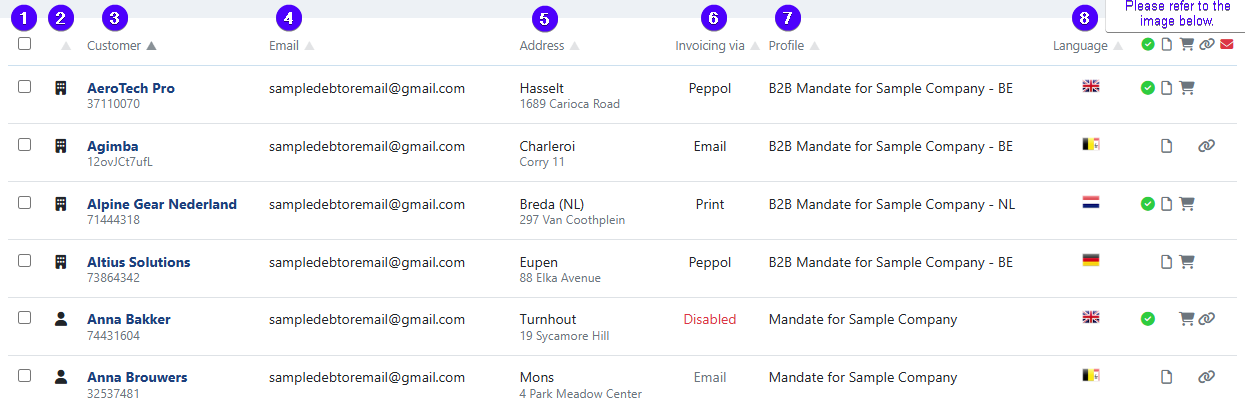Click the link chain icon for Anna Brouwers

pyautogui.click(x=1206, y=377)
